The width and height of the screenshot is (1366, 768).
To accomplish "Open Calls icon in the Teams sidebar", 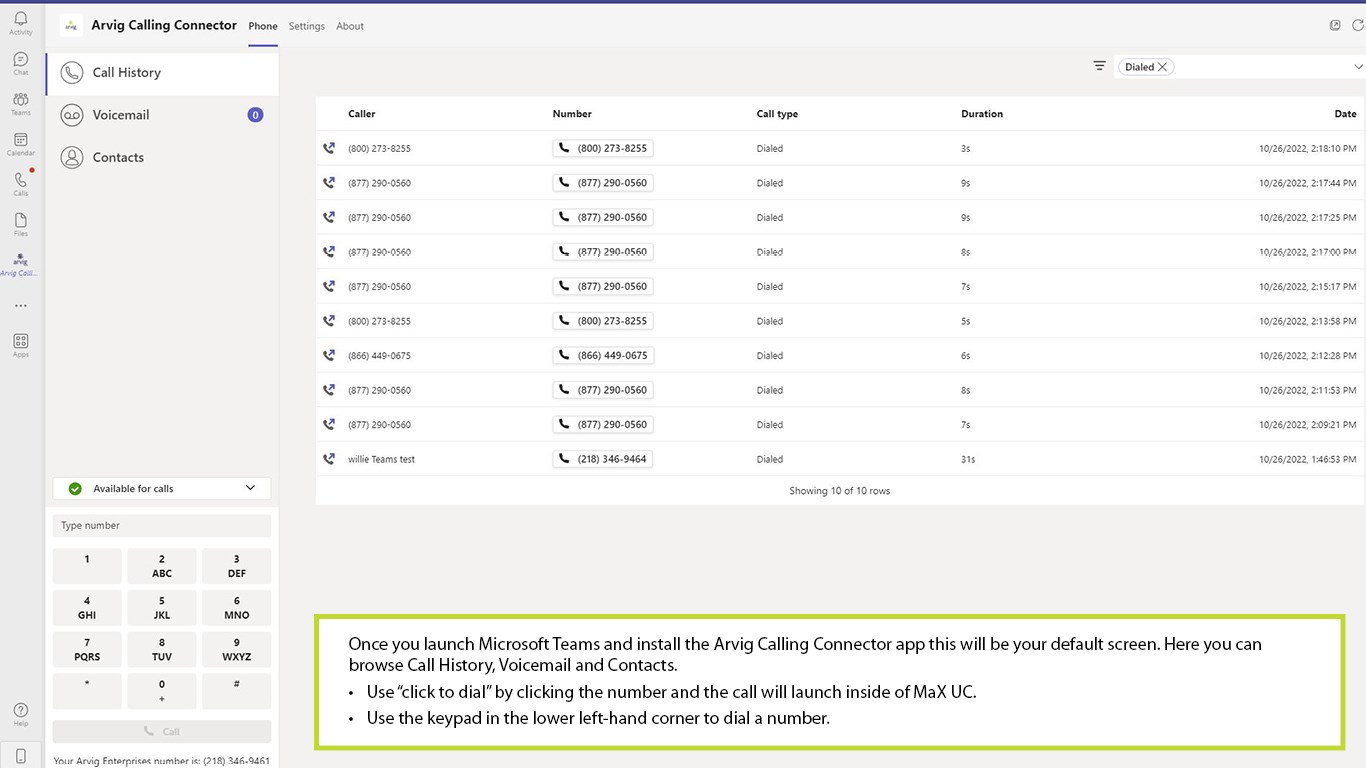I will 21,184.
